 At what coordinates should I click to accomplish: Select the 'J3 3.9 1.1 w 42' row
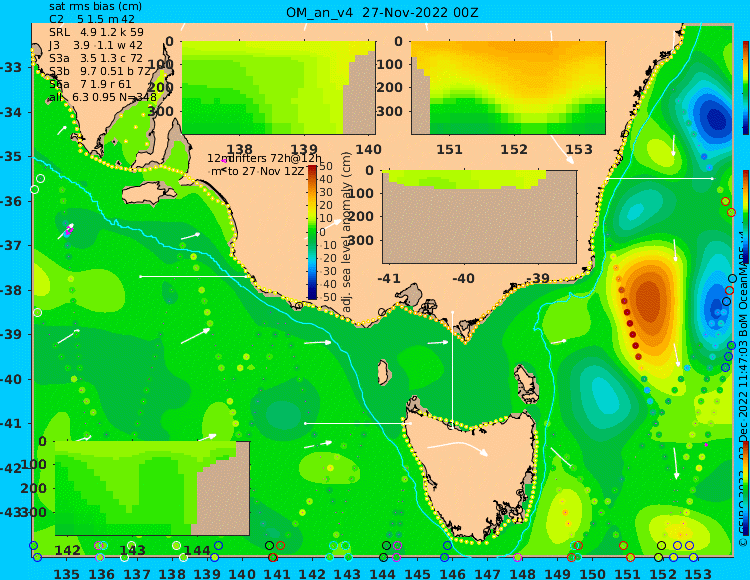click(96, 45)
